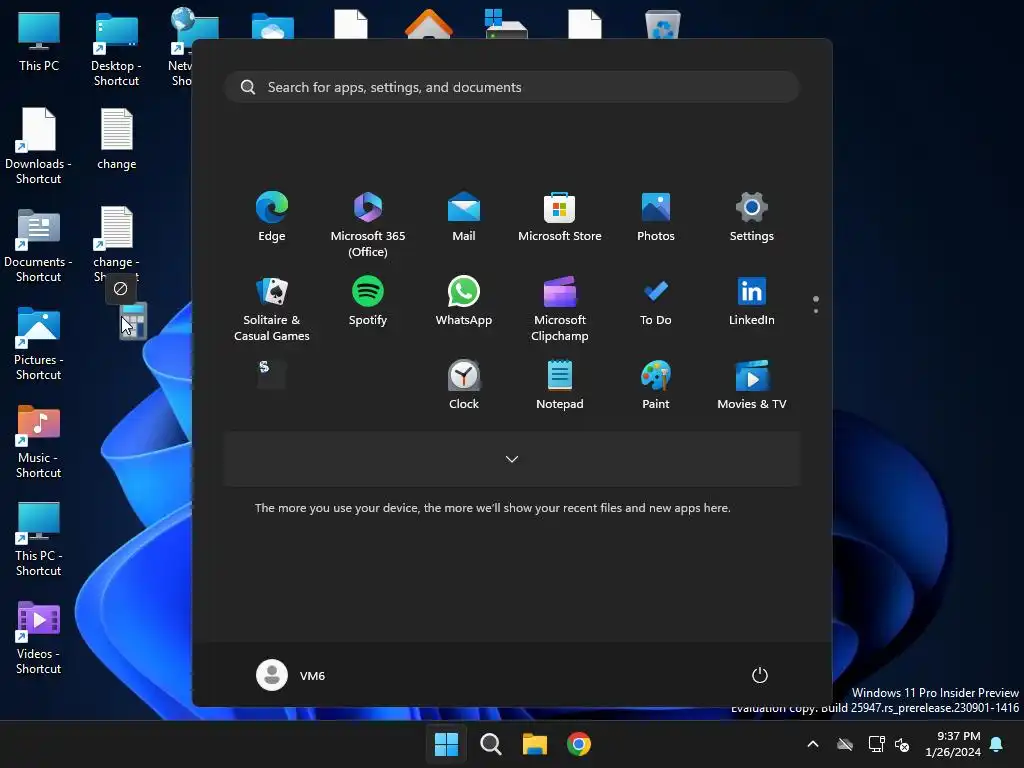The height and width of the screenshot is (768, 1024).
Task: Select Music - Shortcut desktop icon
Action: point(39,441)
